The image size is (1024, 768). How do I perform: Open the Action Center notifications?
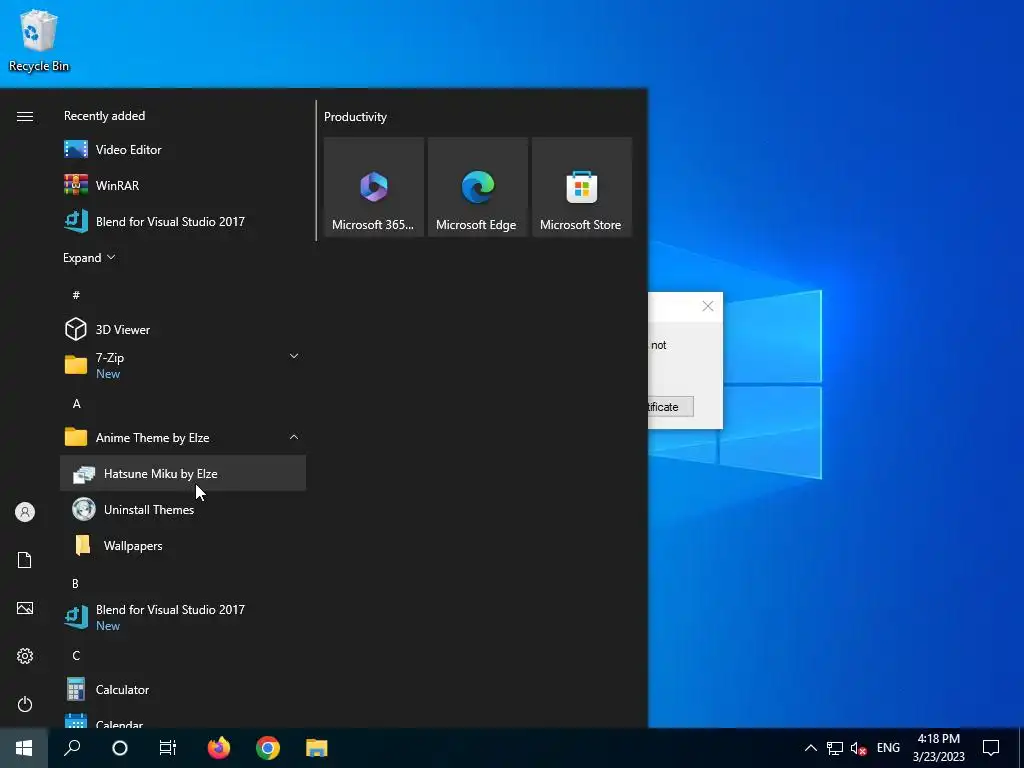click(991, 748)
